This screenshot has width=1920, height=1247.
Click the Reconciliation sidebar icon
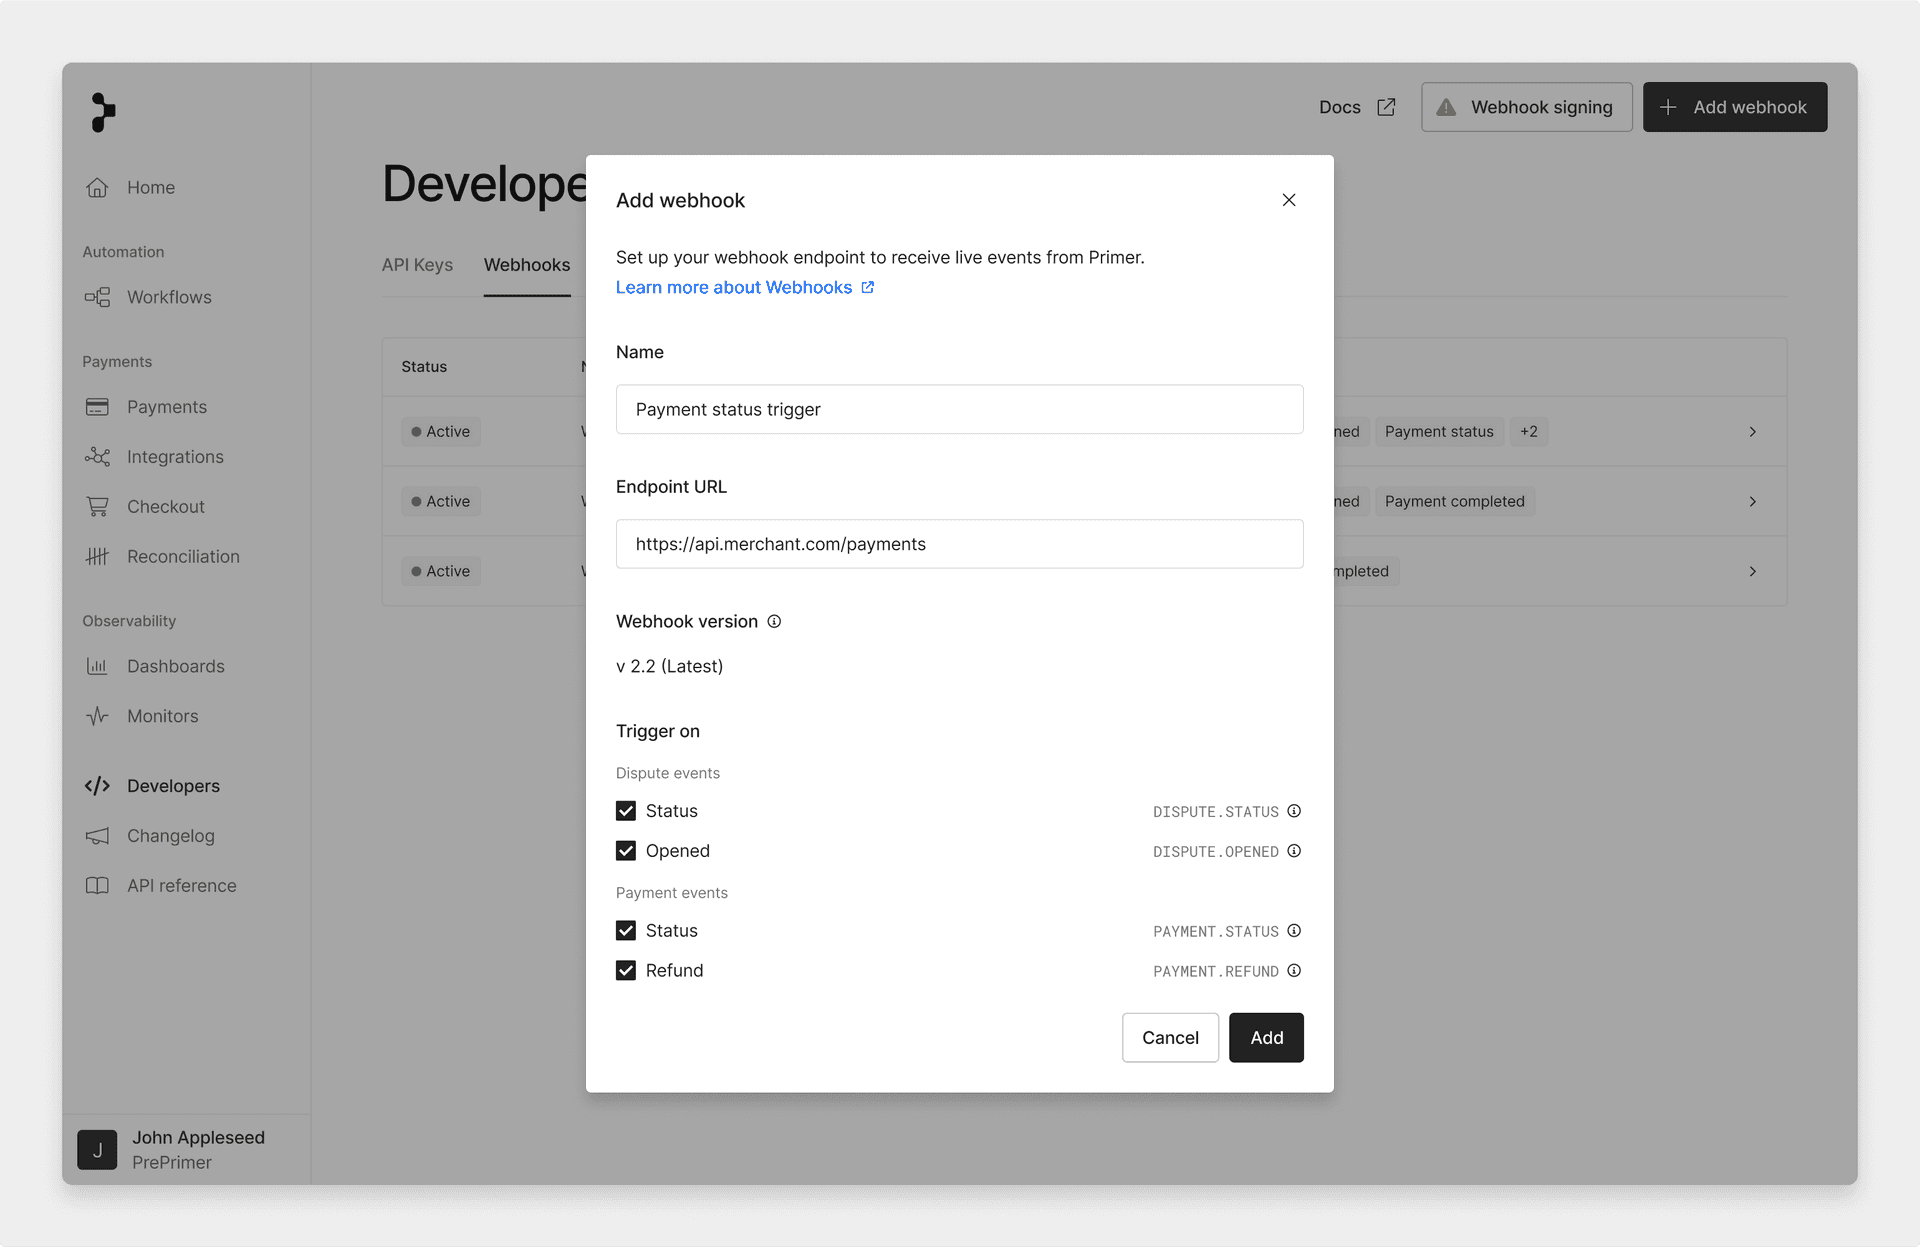(x=97, y=556)
